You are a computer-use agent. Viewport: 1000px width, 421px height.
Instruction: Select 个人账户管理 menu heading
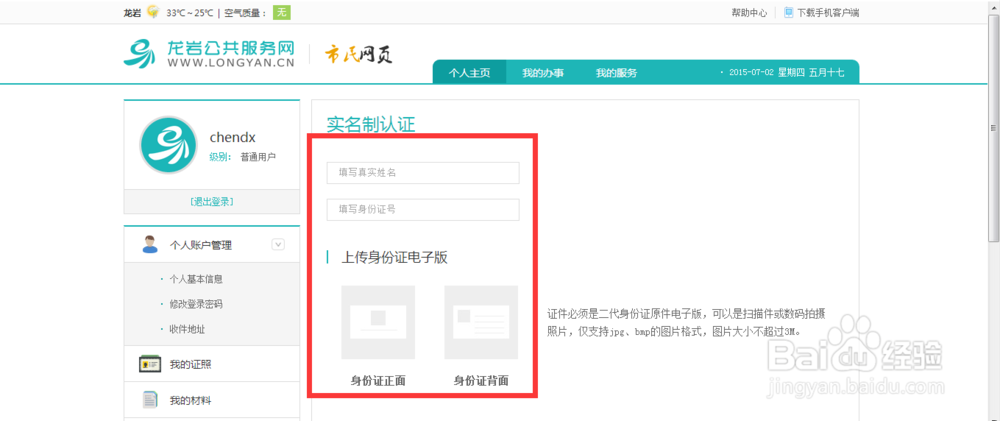(x=200, y=245)
